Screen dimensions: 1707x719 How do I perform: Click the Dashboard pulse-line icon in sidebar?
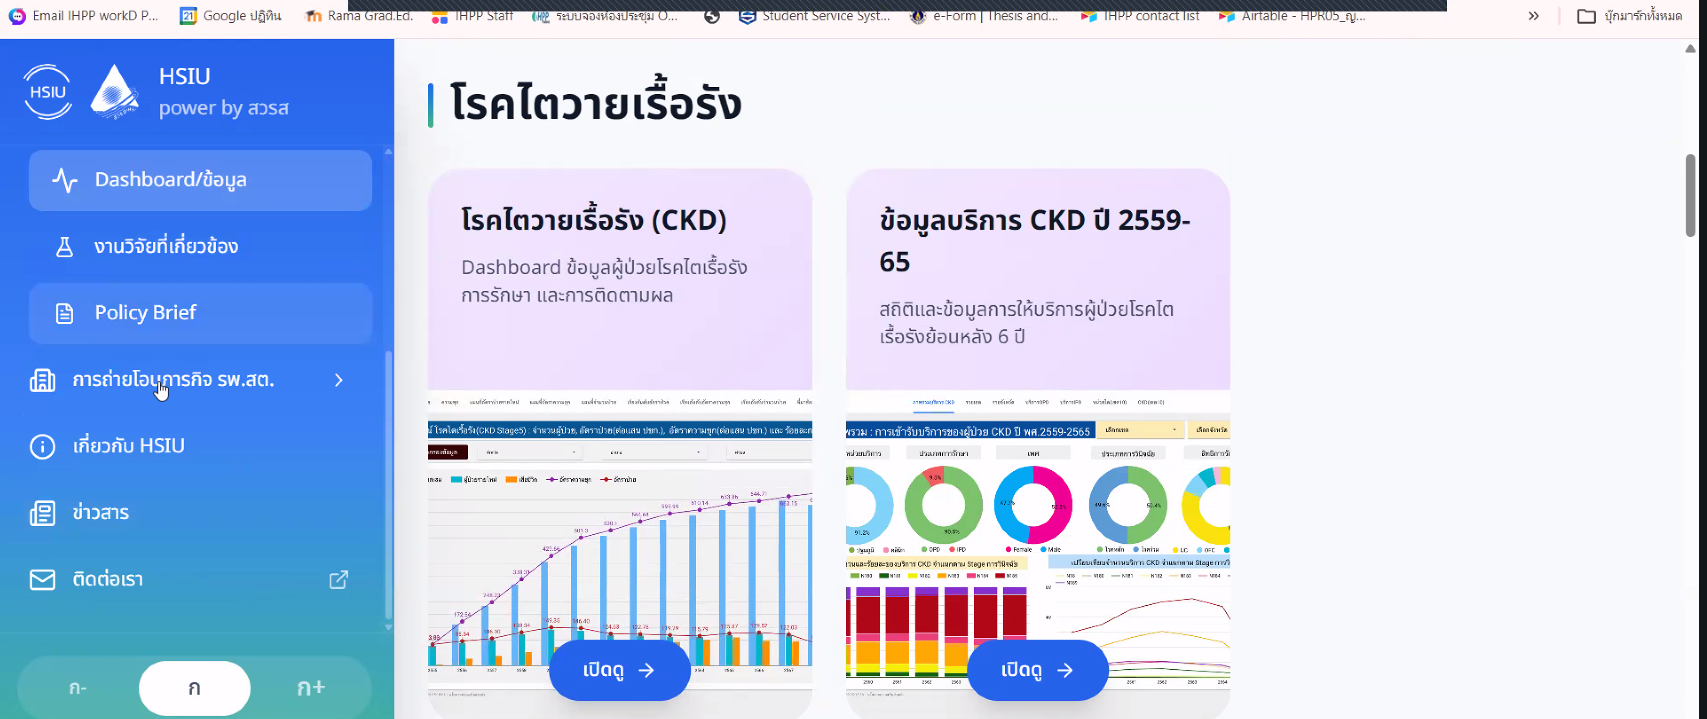(65, 180)
